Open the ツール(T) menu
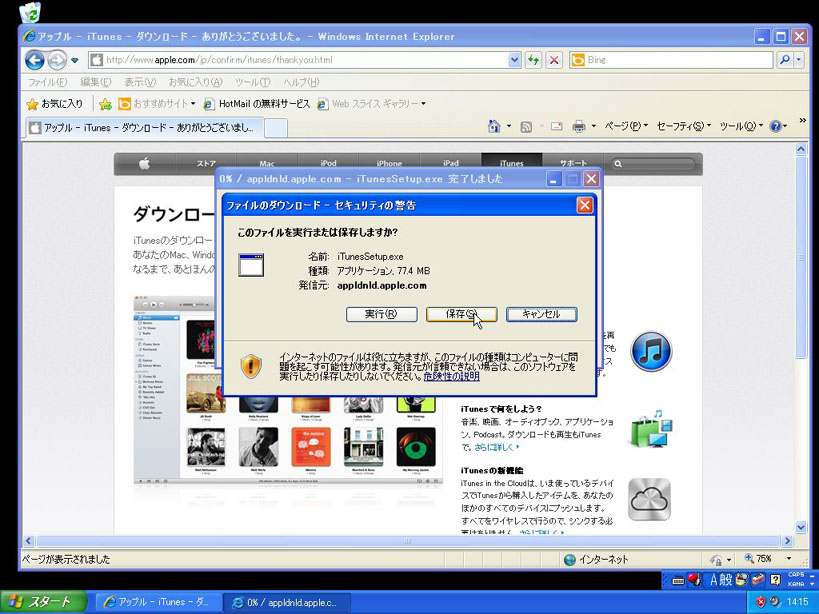This screenshot has width=819, height=614. point(252,82)
